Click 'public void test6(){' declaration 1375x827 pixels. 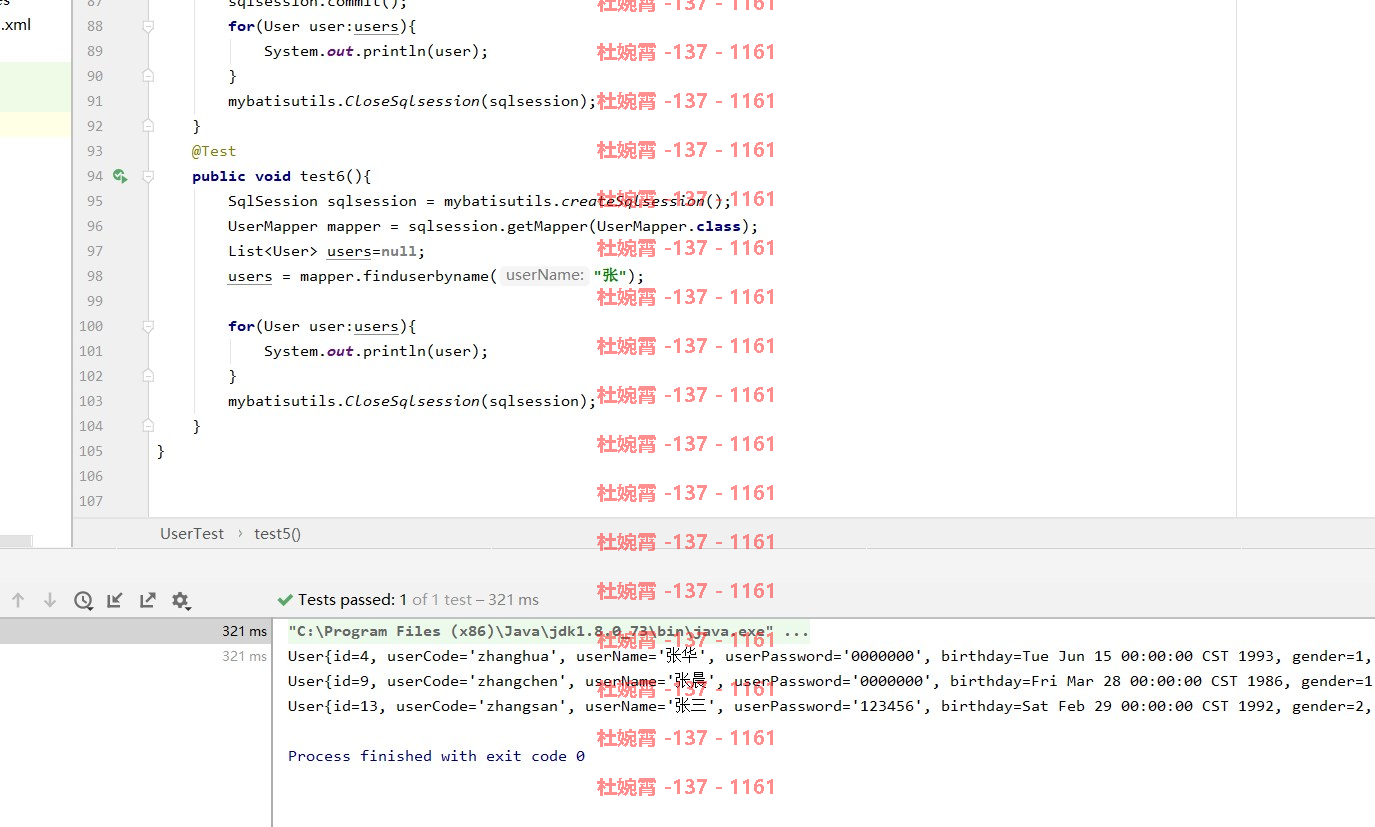[x=282, y=176]
